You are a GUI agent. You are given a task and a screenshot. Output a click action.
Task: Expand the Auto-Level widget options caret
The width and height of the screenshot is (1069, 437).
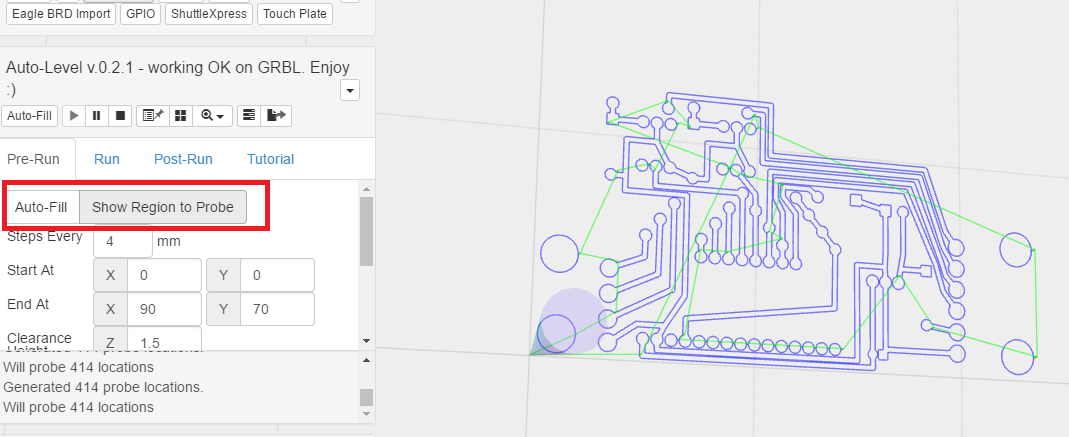[350, 91]
